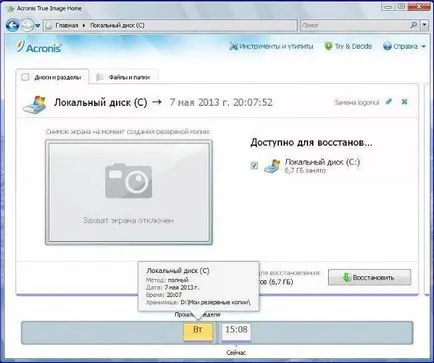Click the drive icon beside Локальный диск (C) heading
The image size is (434, 363).
(35, 104)
